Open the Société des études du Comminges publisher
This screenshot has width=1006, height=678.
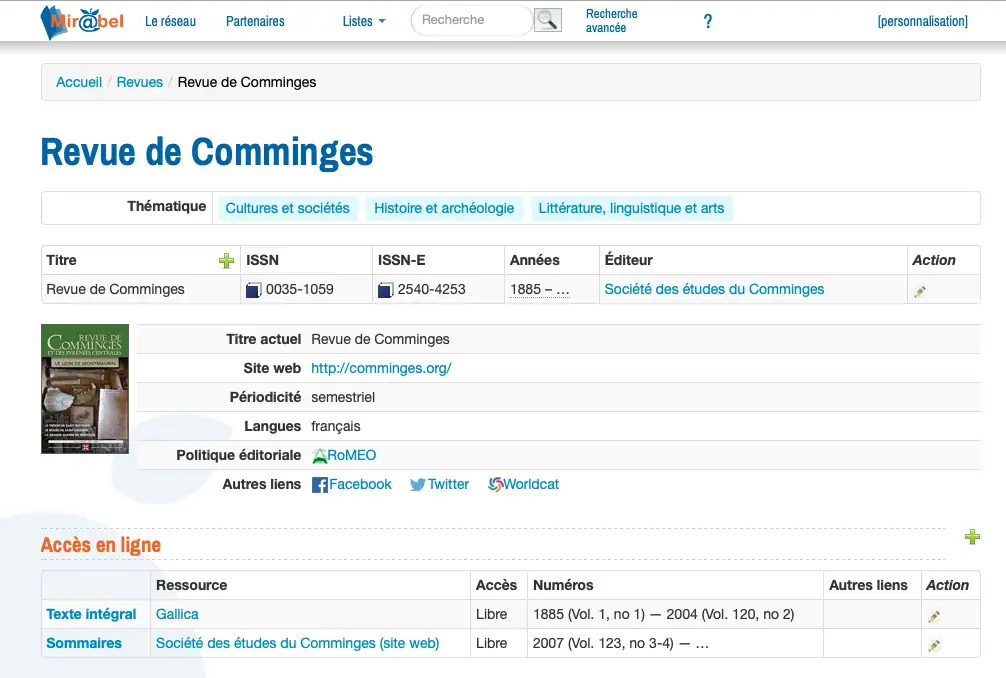point(714,289)
